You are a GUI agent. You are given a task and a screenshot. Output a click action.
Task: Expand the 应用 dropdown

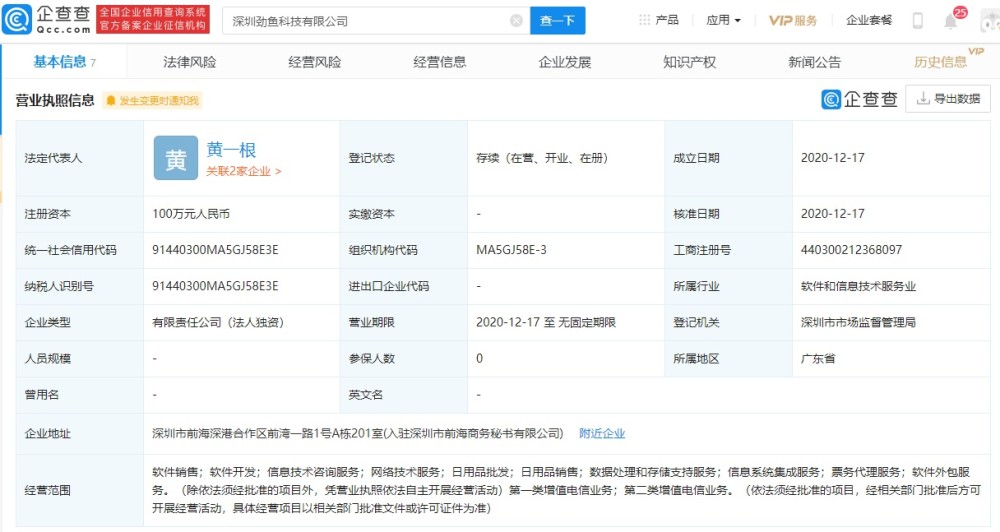coord(723,20)
